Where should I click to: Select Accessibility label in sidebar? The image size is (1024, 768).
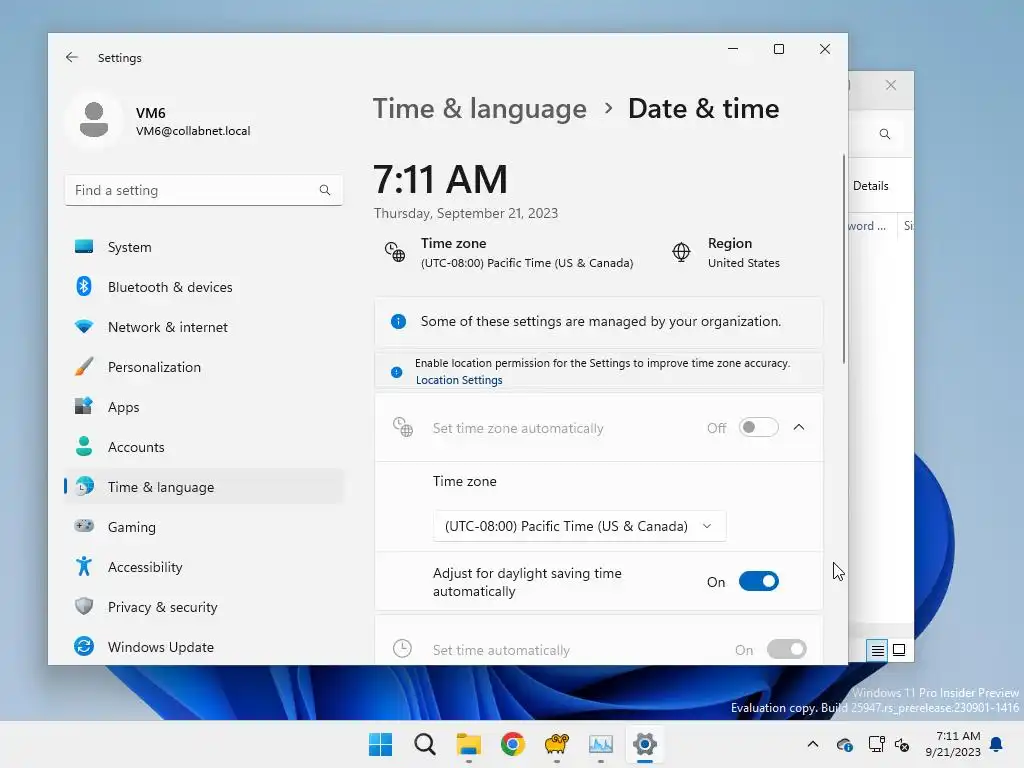tap(145, 567)
